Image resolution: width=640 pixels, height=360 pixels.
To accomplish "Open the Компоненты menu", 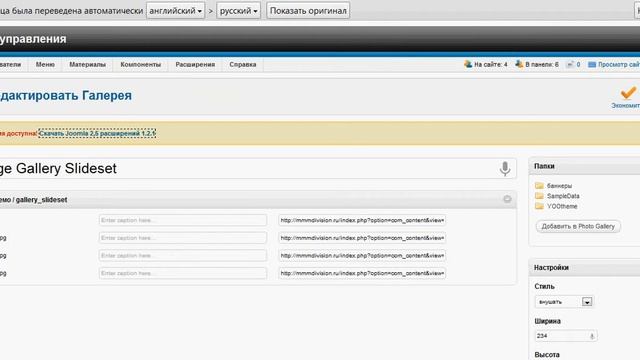I will coord(140,64).
